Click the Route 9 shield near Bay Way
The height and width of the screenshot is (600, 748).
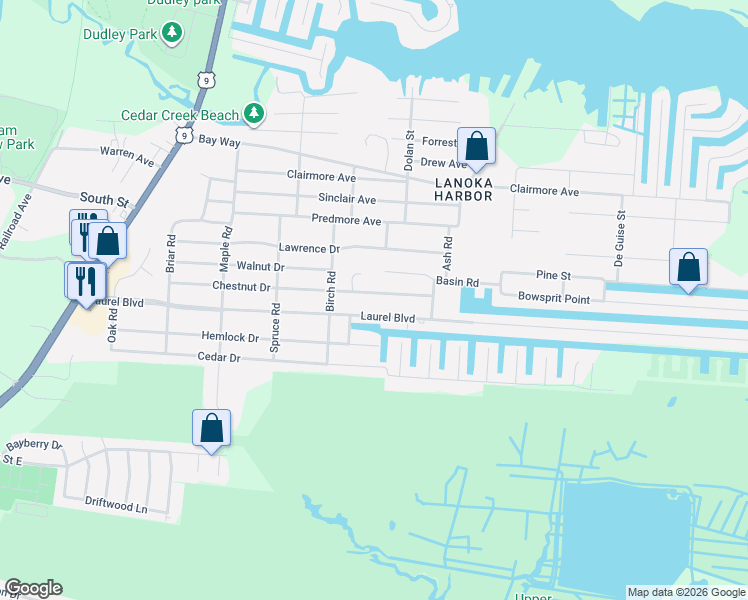184,135
